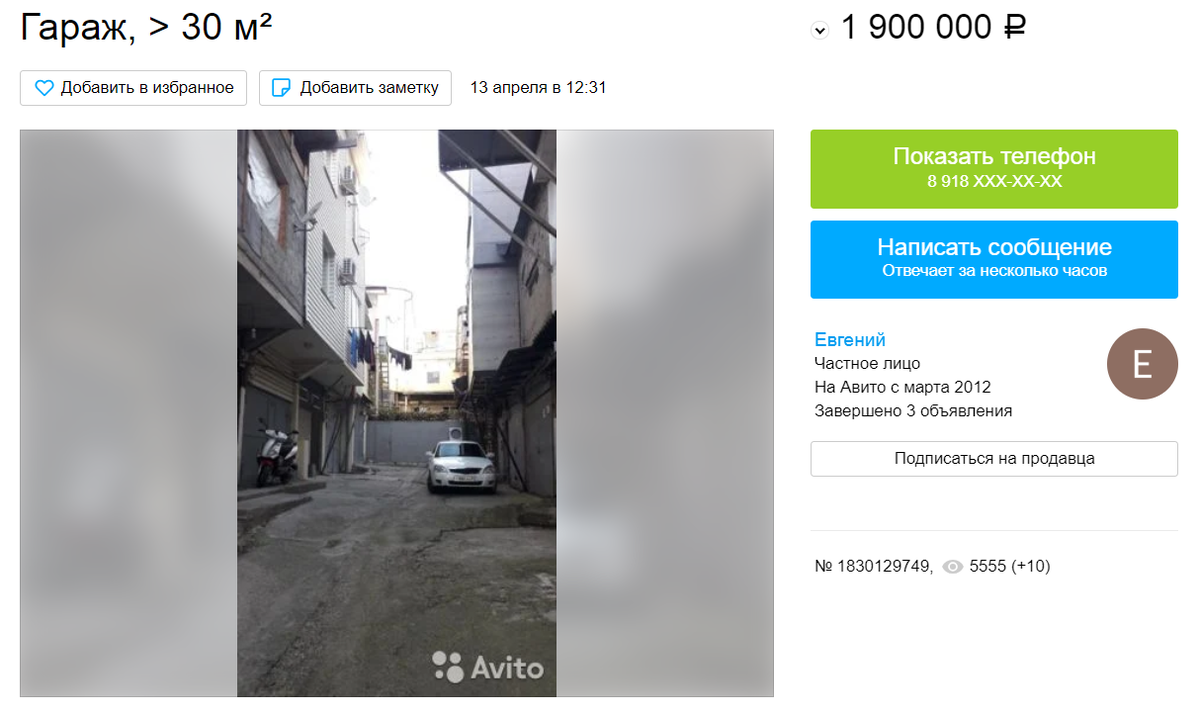This screenshot has height=715, width=1200.
Task: Open the garage photo in the gallery
Action: pos(396,413)
